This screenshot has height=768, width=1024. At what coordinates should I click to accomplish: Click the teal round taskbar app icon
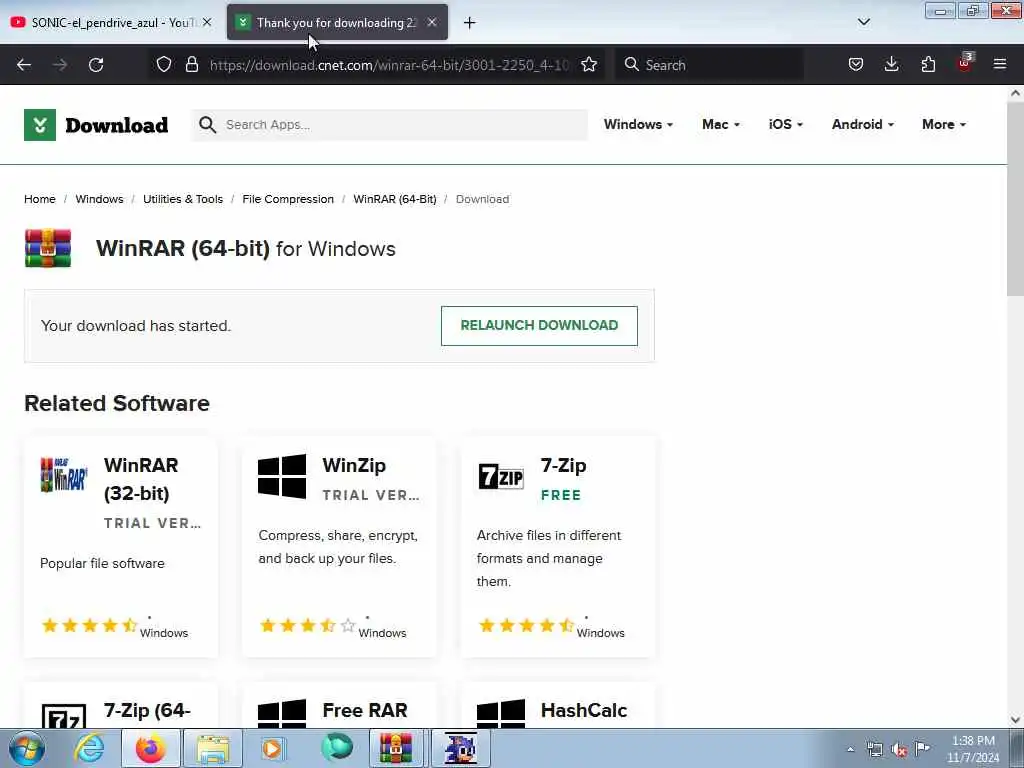click(x=337, y=748)
